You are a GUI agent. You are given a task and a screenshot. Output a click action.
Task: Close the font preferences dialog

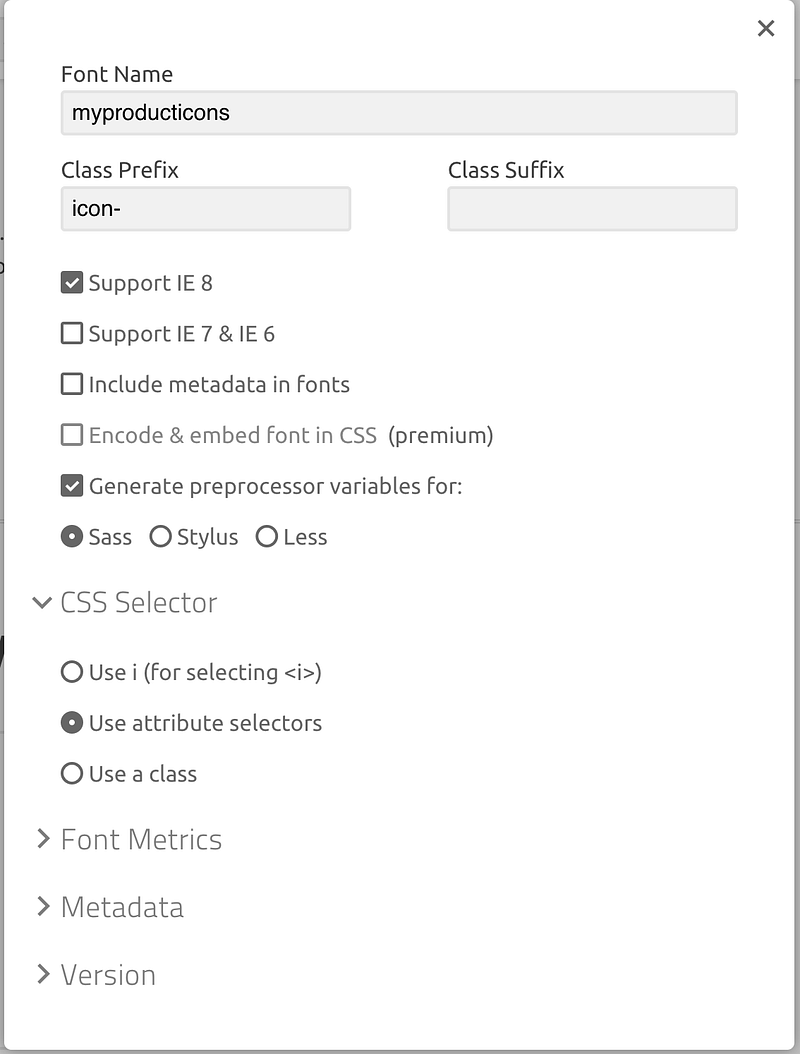766,28
